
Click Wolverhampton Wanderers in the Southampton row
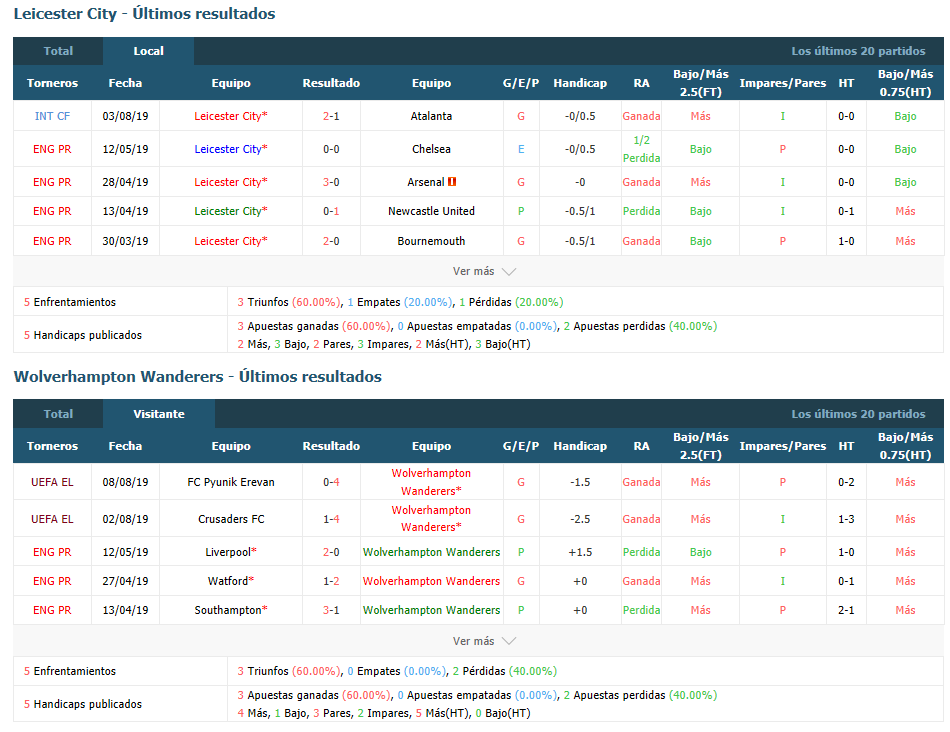point(431,610)
